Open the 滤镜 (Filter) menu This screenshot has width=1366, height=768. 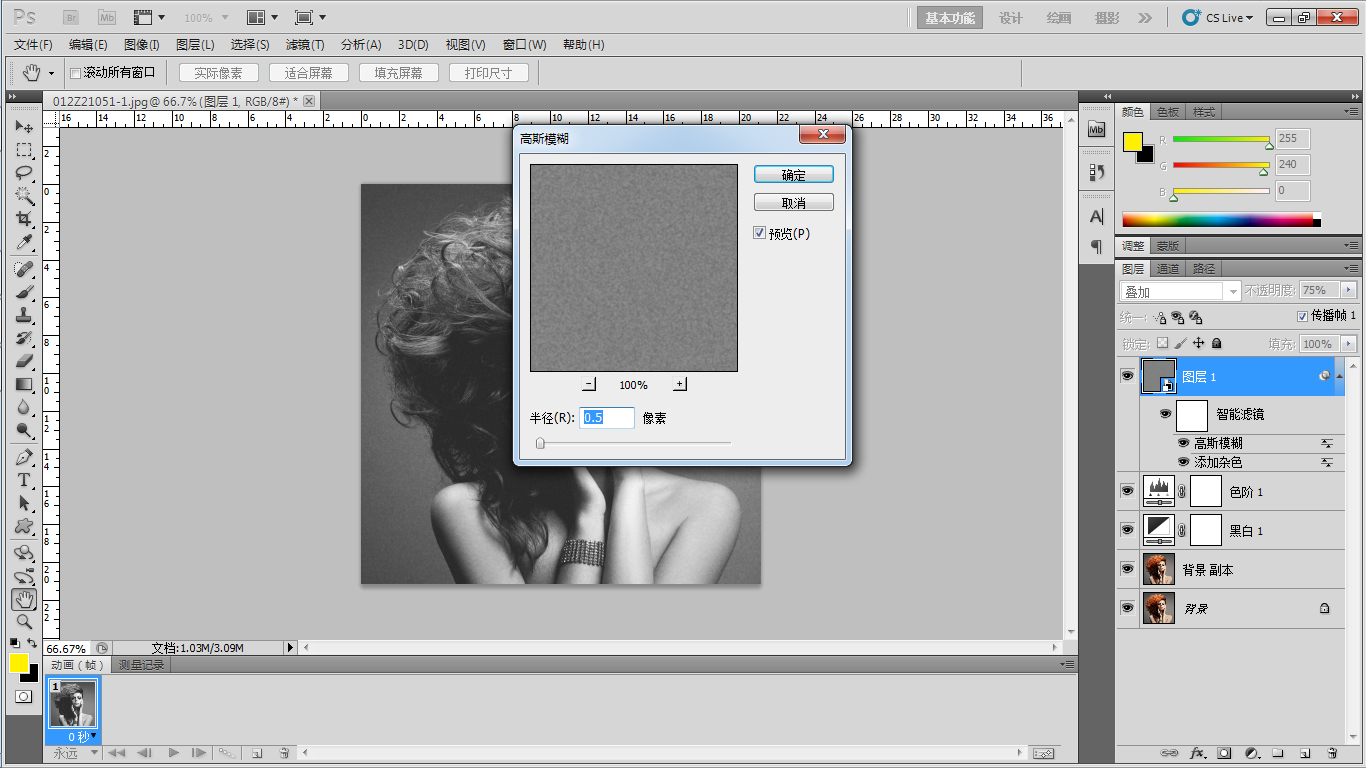pos(305,45)
